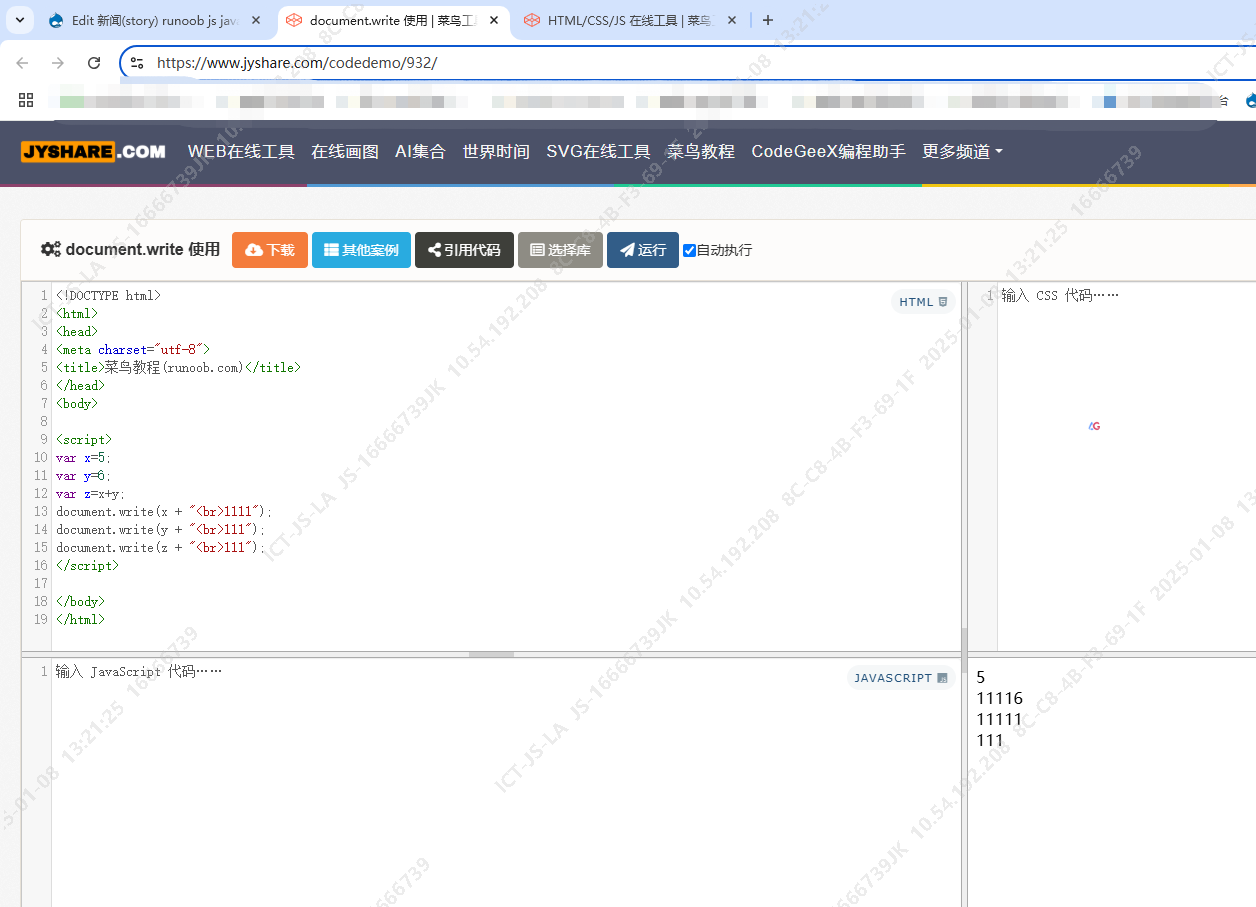
Task: Open CodeGeeX编程助手 in the navbar
Action: (828, 152)
